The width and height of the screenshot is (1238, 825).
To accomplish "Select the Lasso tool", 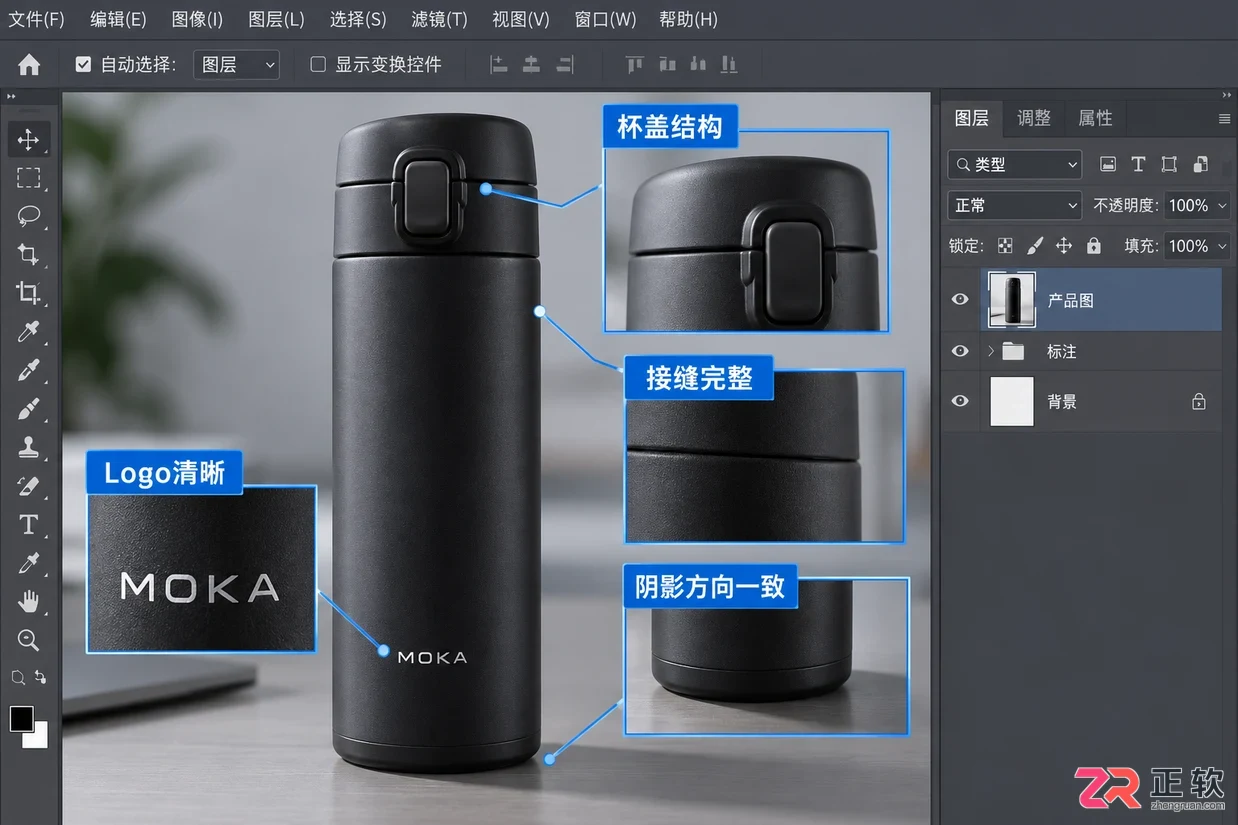I will [28, 216].
